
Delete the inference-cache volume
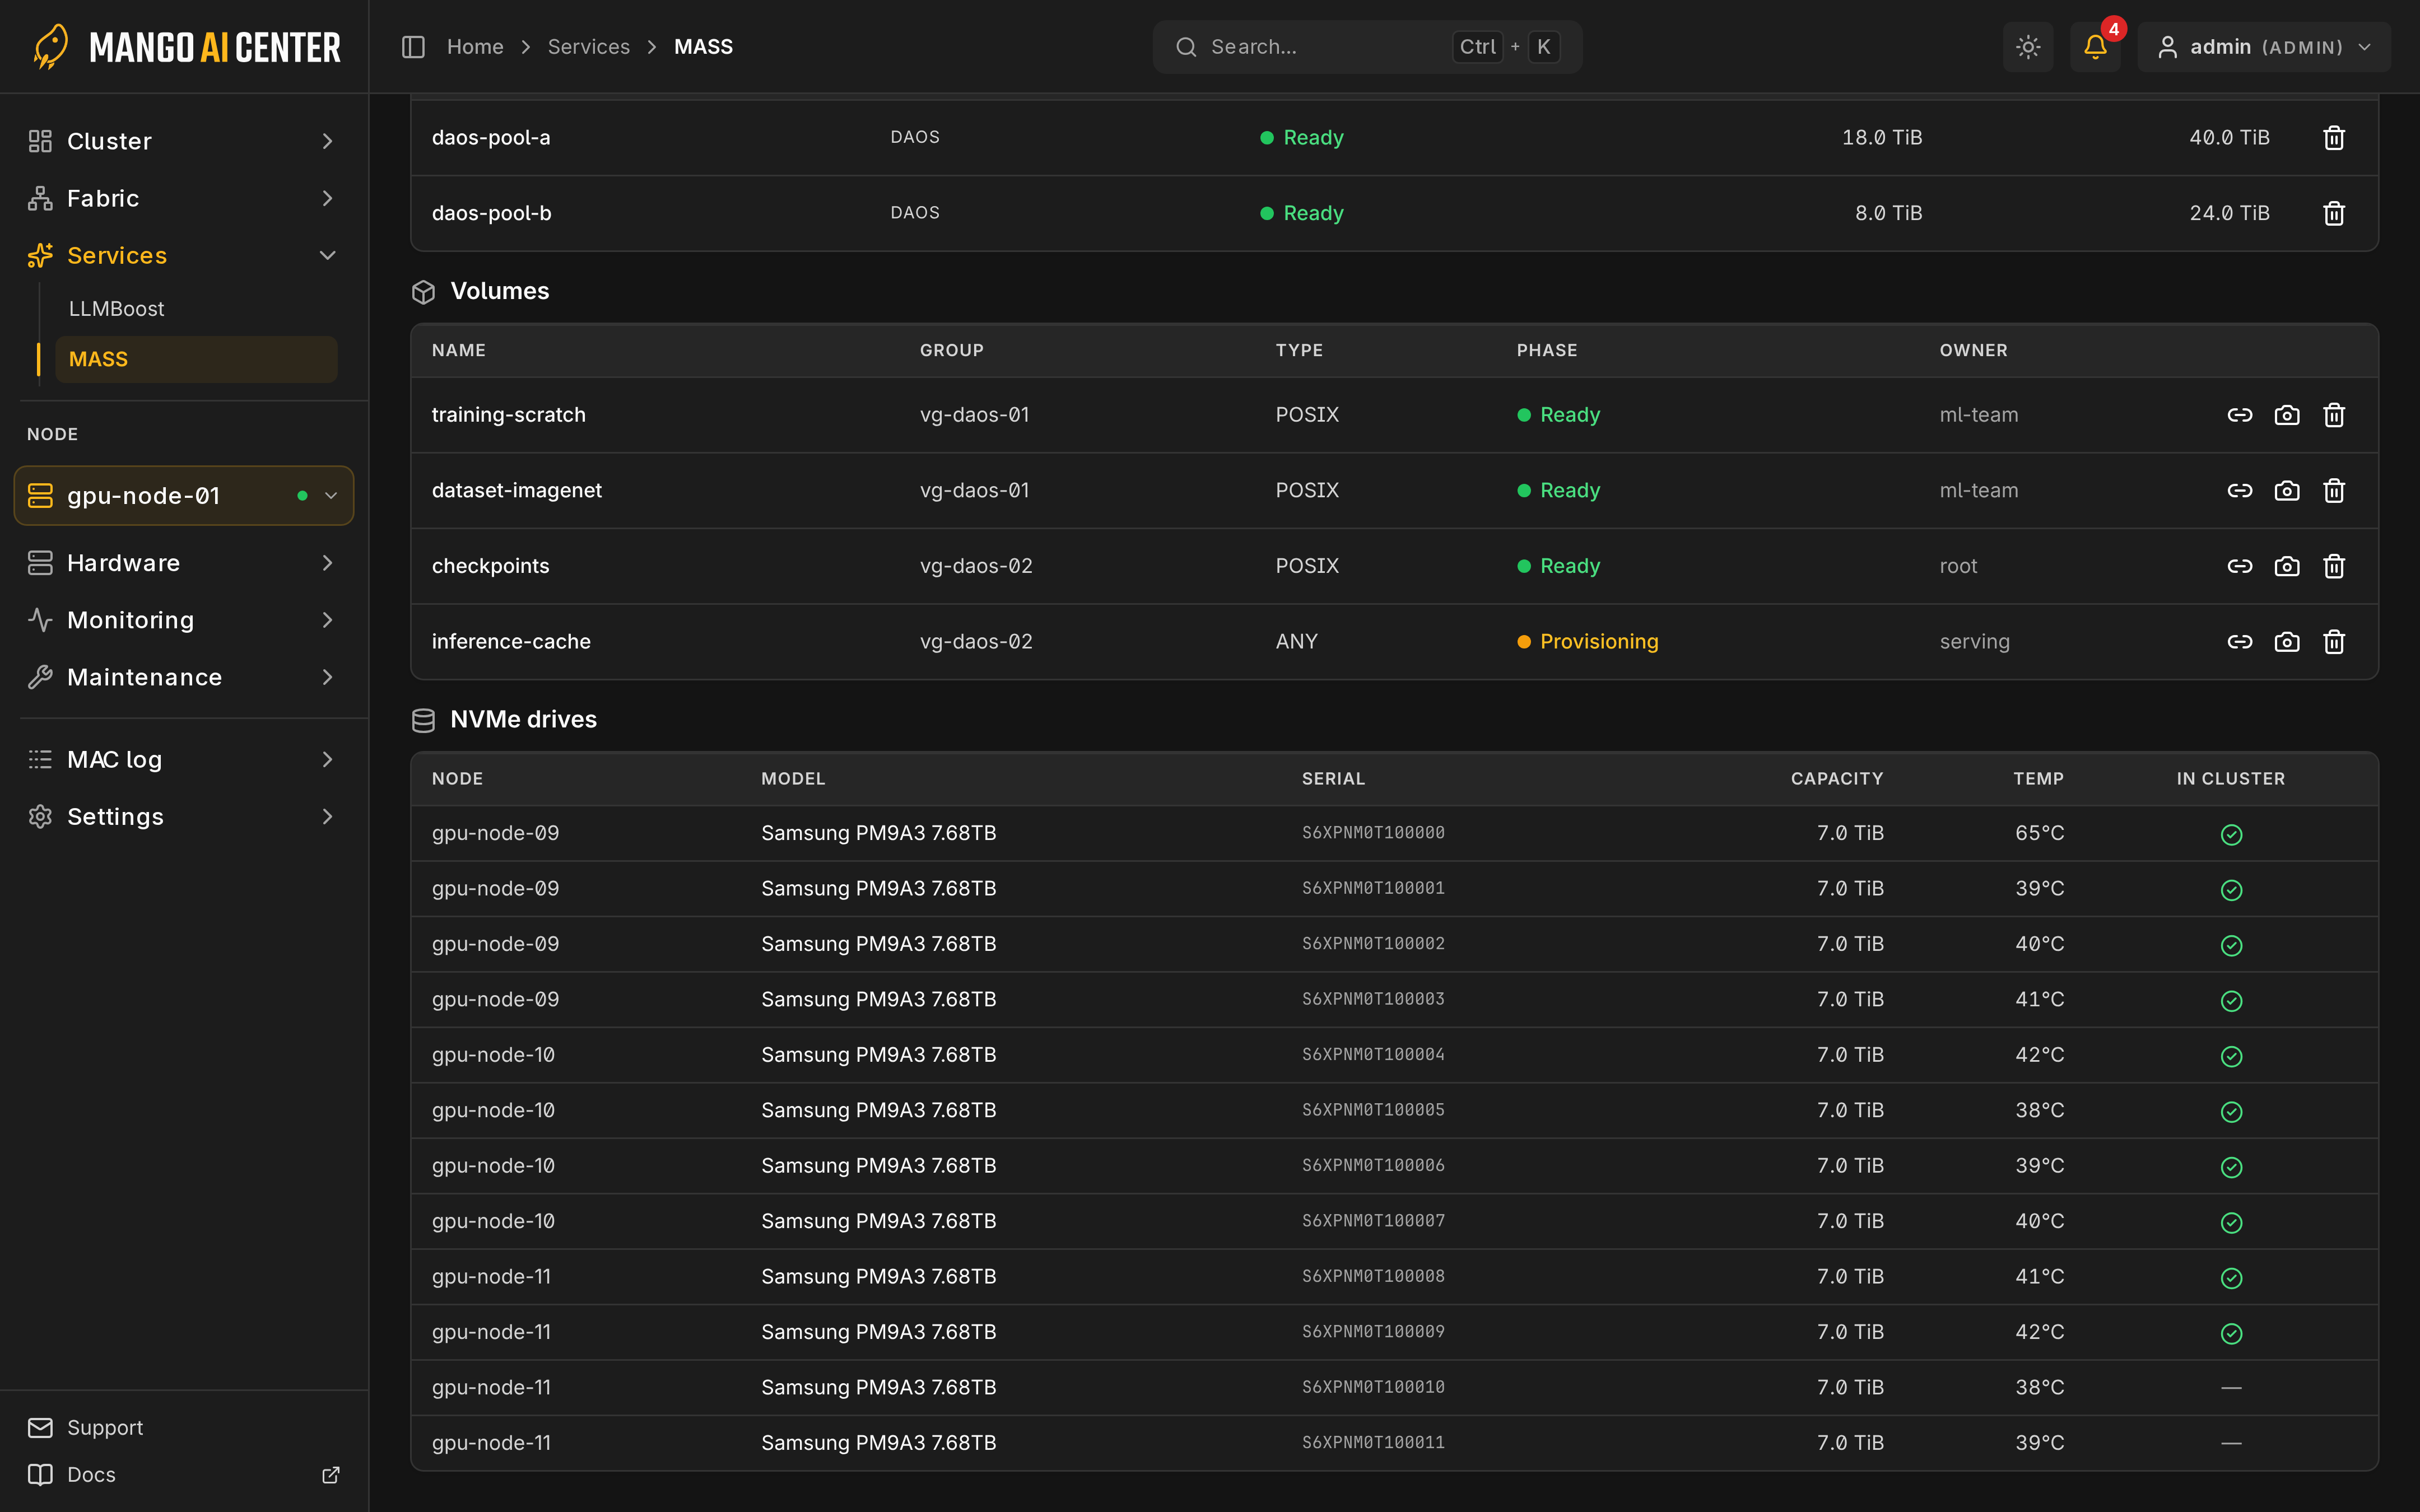point(2334,642)
